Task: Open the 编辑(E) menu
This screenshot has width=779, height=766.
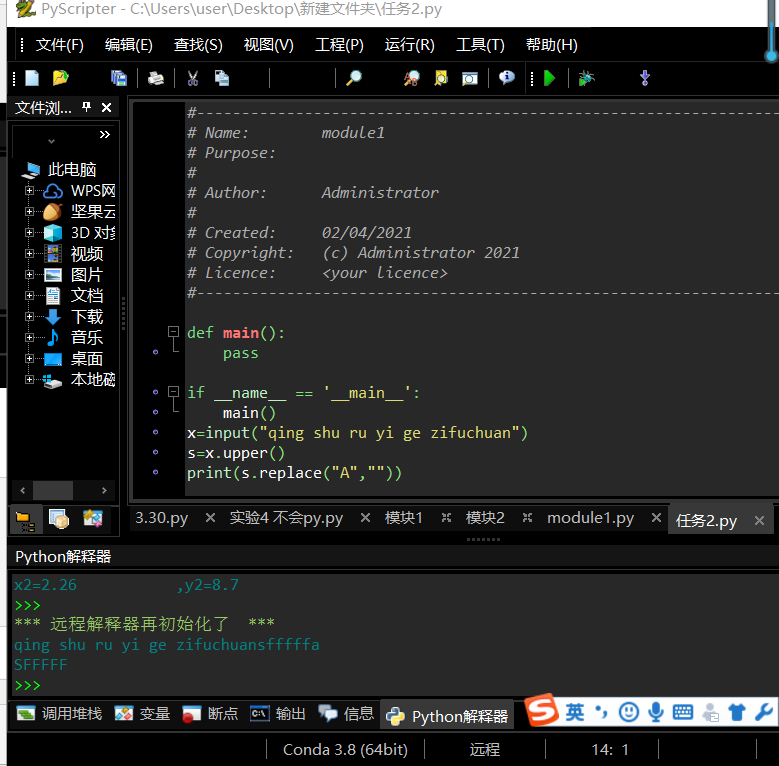Action: tap(128, 45)
